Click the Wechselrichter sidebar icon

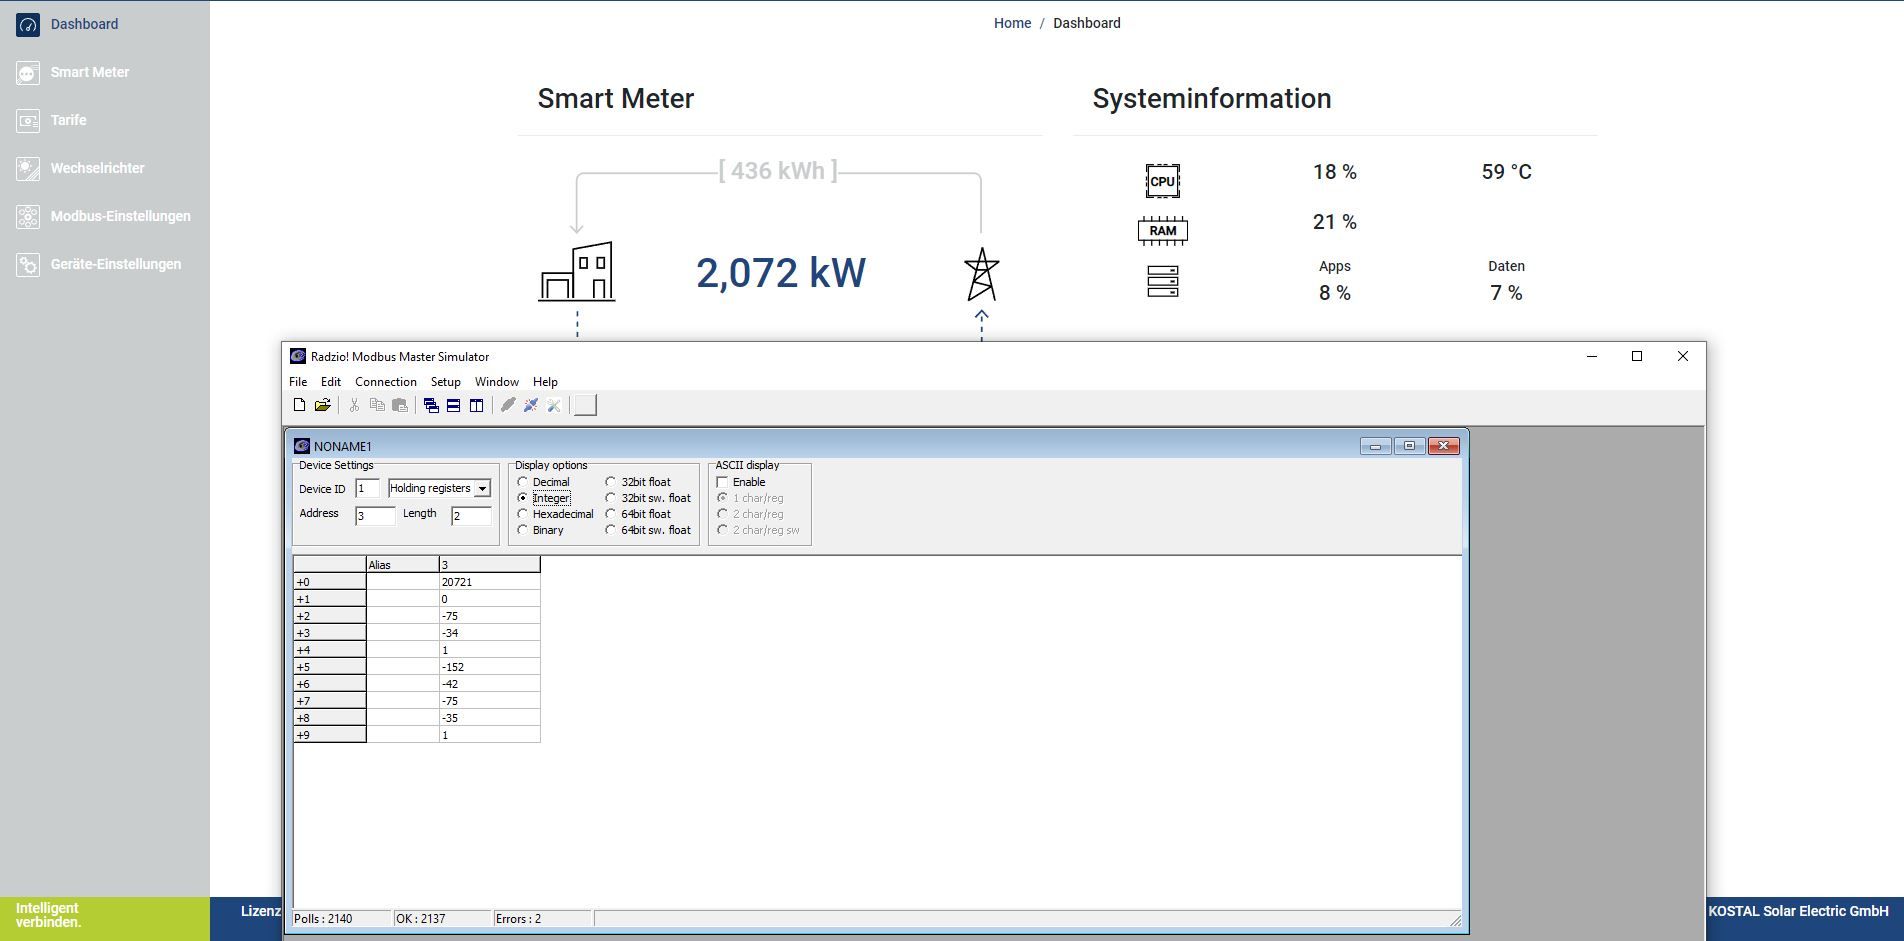(28, 168)
